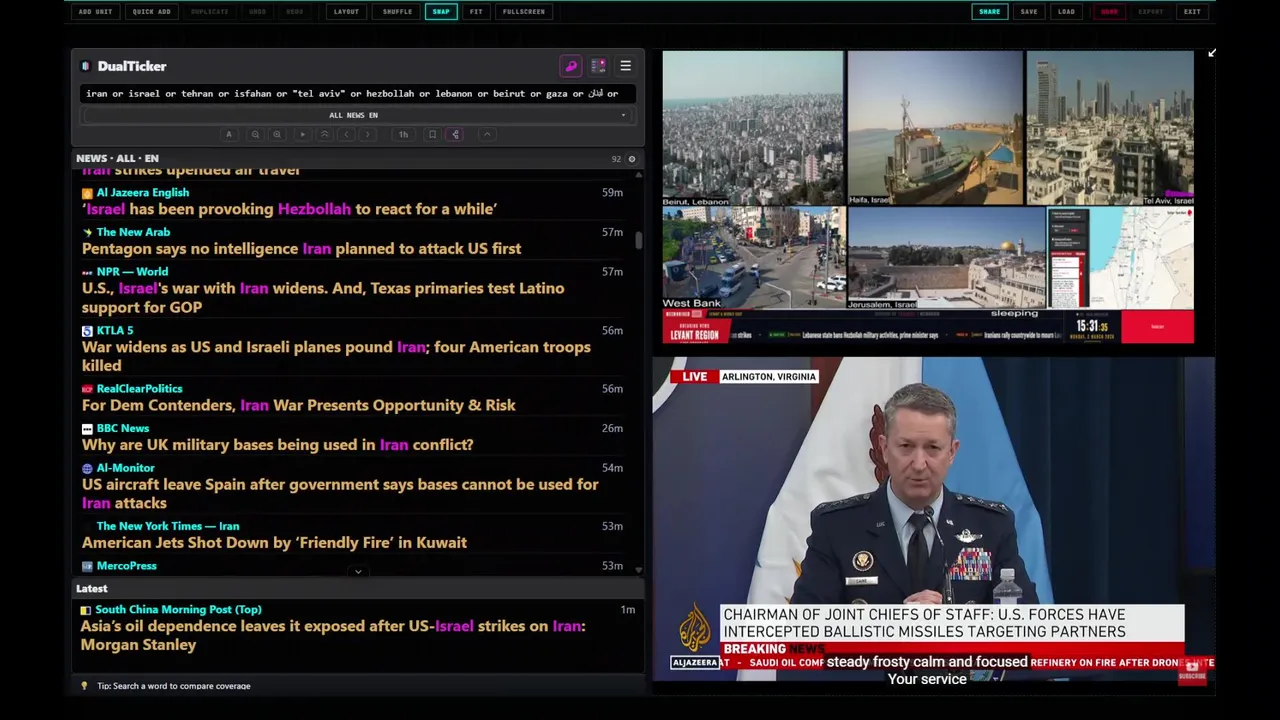Screen dimensions: 1280x720
Task: Open 'Asia's oil dependence' latest headline
Action: pos(333,636)
